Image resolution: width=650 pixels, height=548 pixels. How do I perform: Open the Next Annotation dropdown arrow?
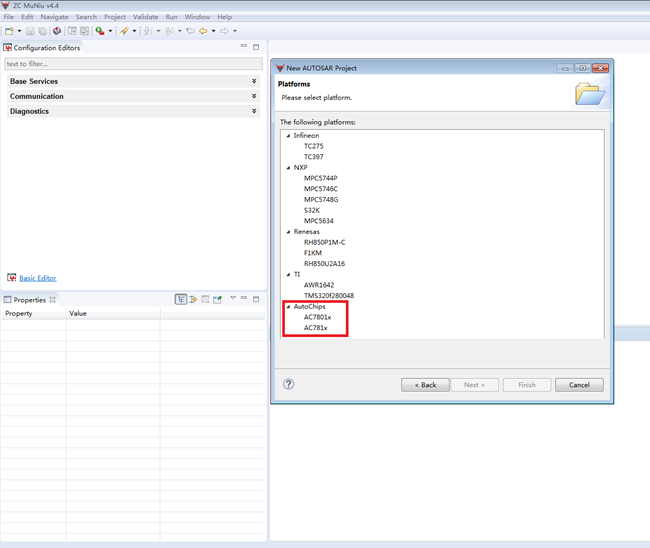pos(158,31)
